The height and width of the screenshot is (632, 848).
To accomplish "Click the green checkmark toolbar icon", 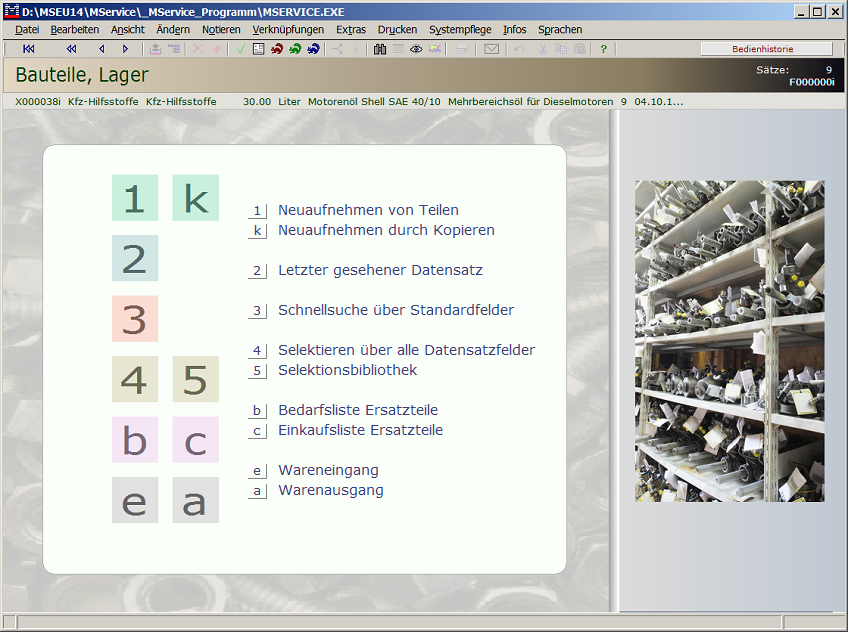I will tap(241, 49).
